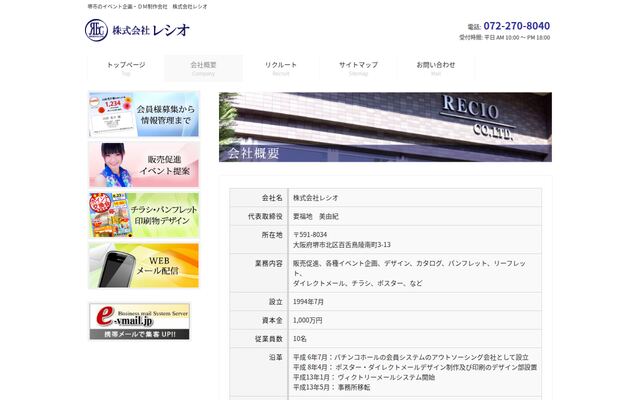Click the phone number 072-270-8040

[516, 26]
